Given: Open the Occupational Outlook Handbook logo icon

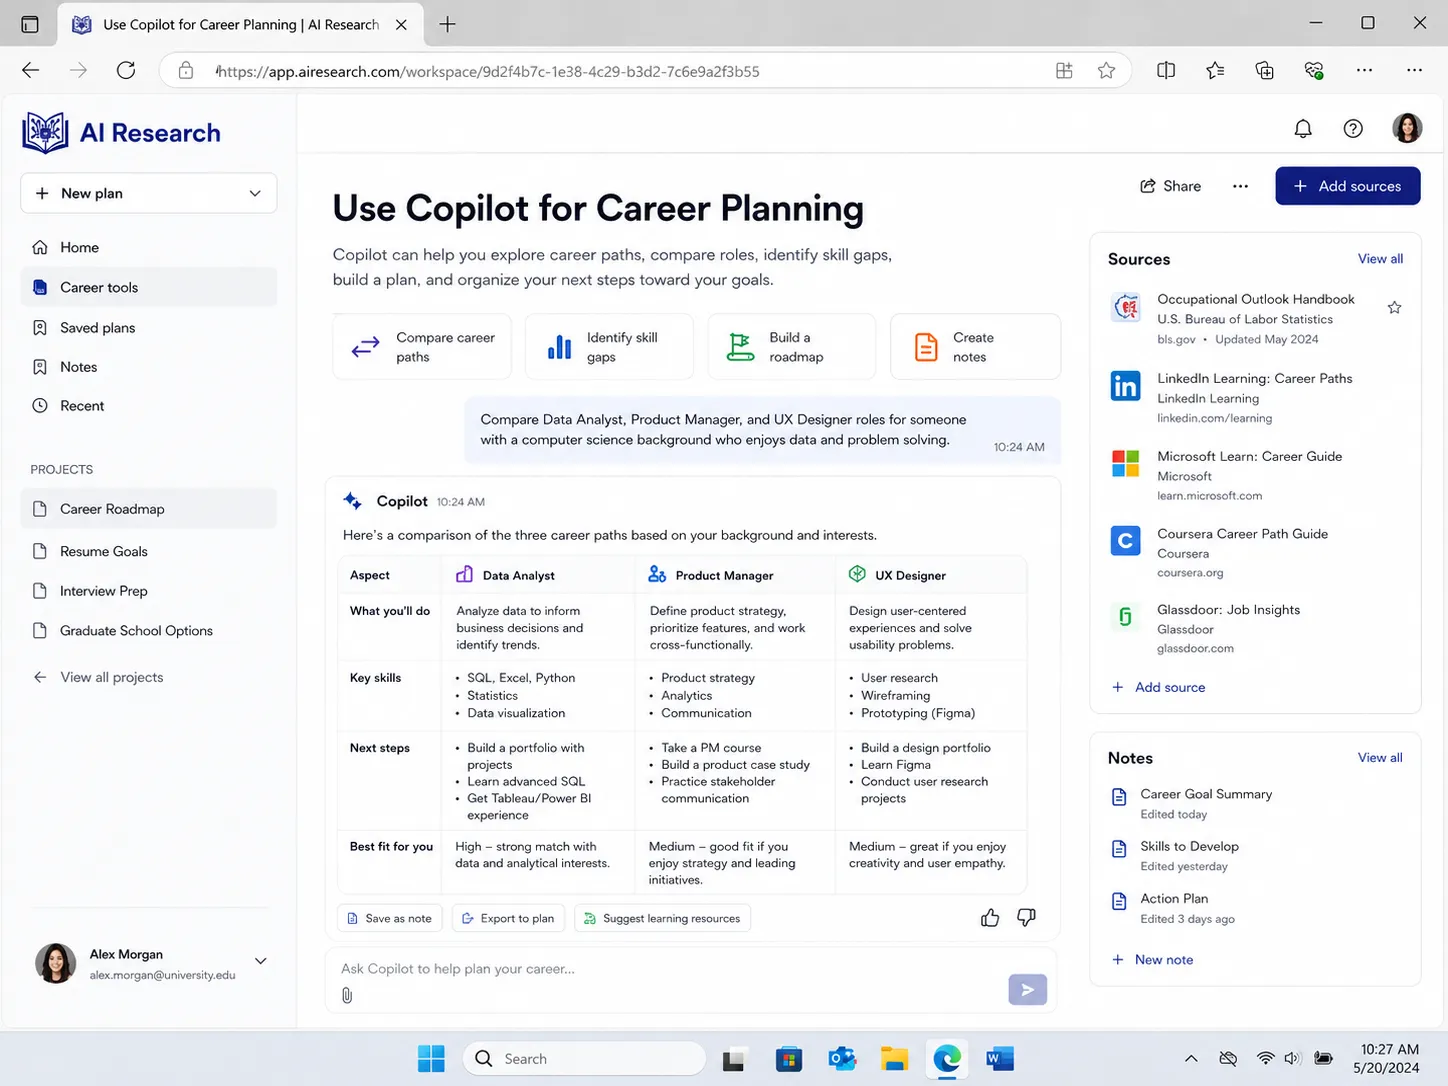Looking at the screenshot, I should pos(1126,307).
